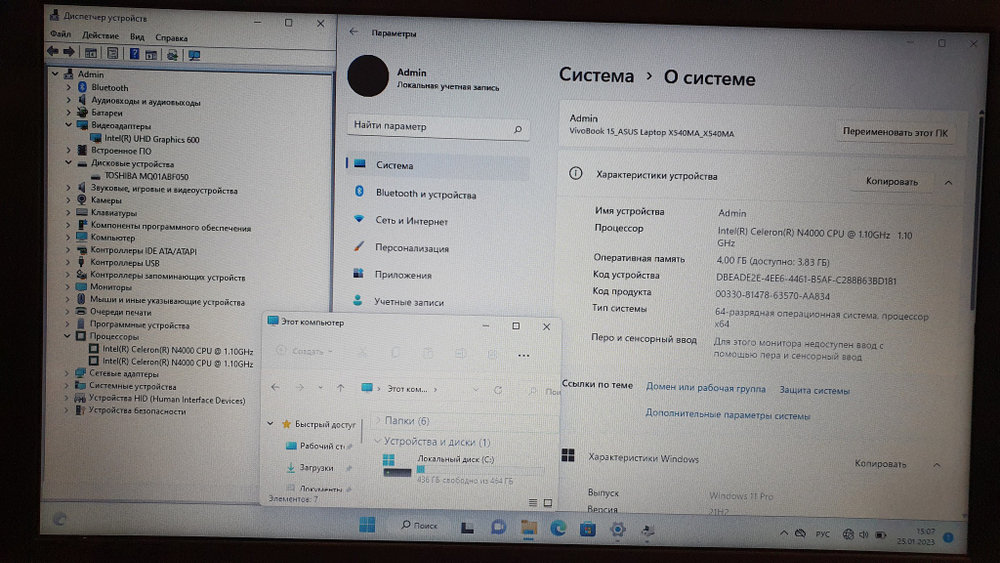
Task: Open Защита системы link
Action: click(814, 390)
